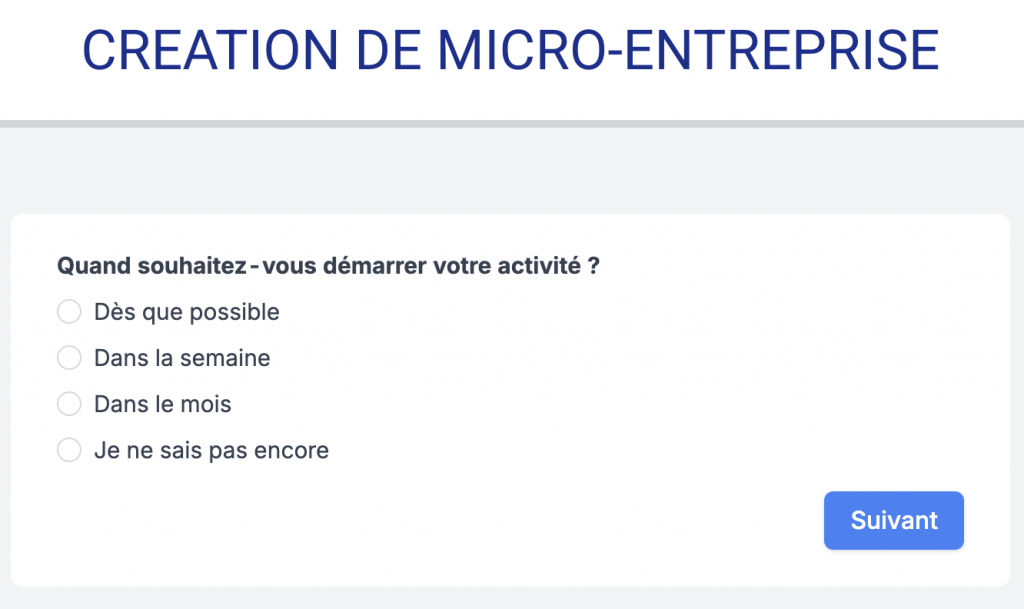Click the "Dans la semaine" option label
The width and height of the screenshot is (1024, 609).
tap(182, 358)
